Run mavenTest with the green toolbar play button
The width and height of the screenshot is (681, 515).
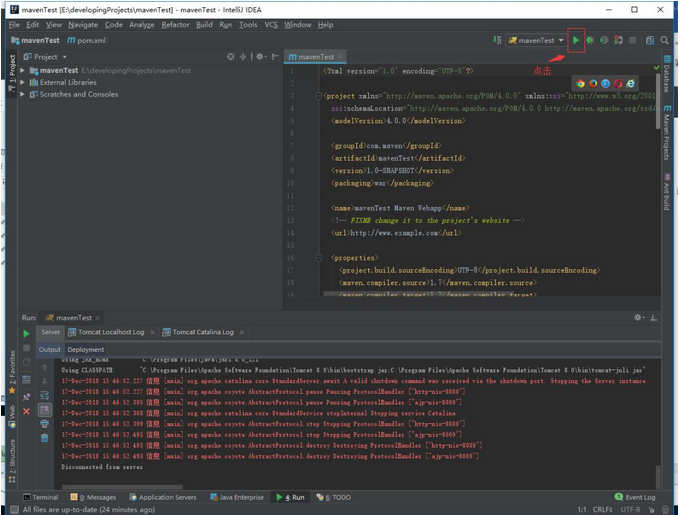click(575, 40)
